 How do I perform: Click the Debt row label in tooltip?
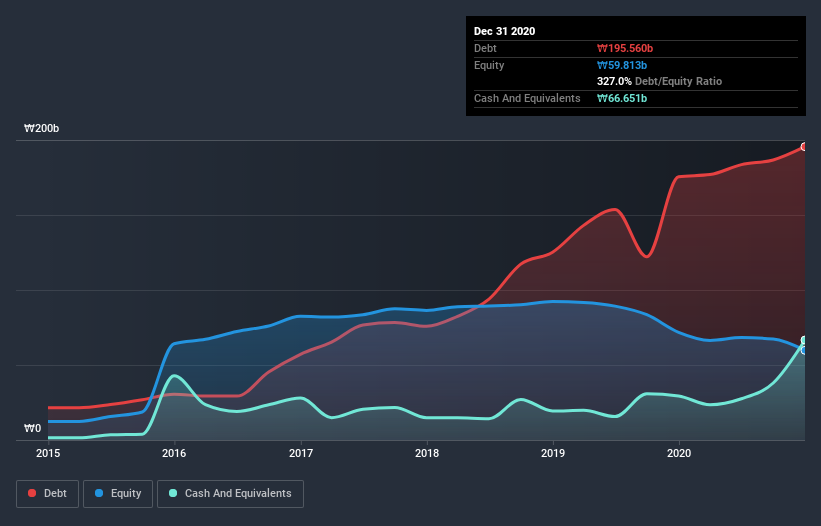[x=485, y=48]
